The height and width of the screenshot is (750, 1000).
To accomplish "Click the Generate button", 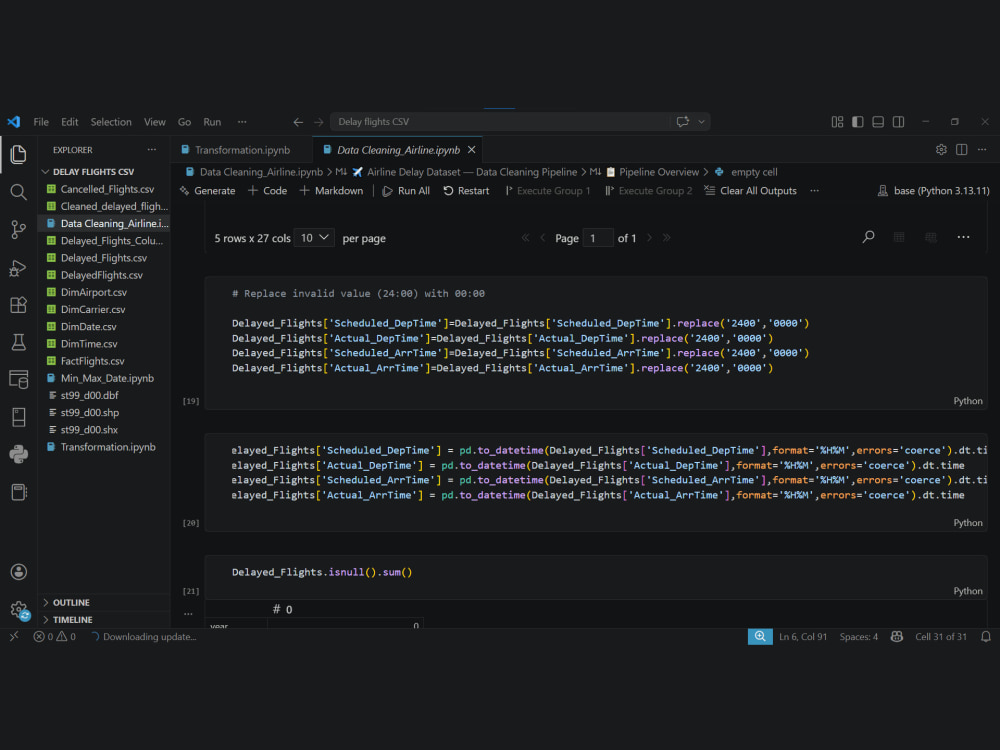I will [207, 191].
